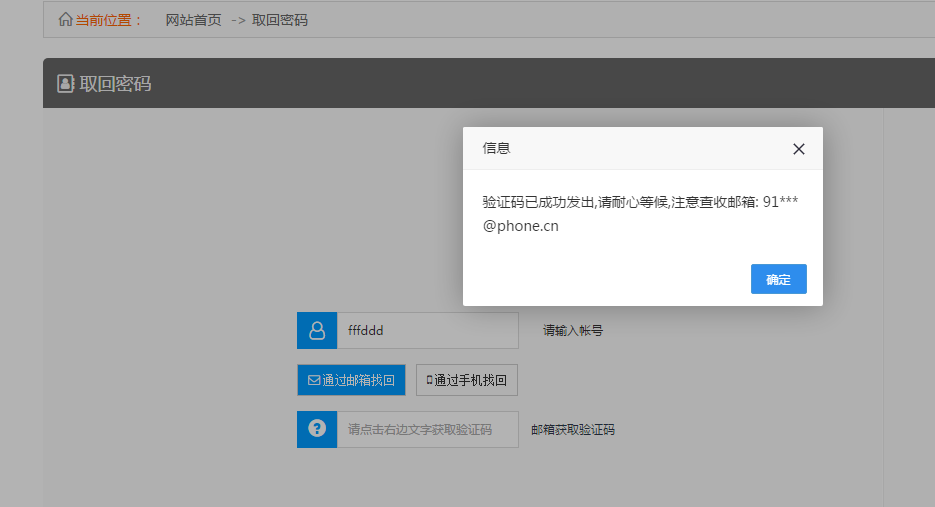The width and height of the screenshot is (935, 507).
Task: Switch to 通过手机找回 recovery option
Action: pos(467,380)
